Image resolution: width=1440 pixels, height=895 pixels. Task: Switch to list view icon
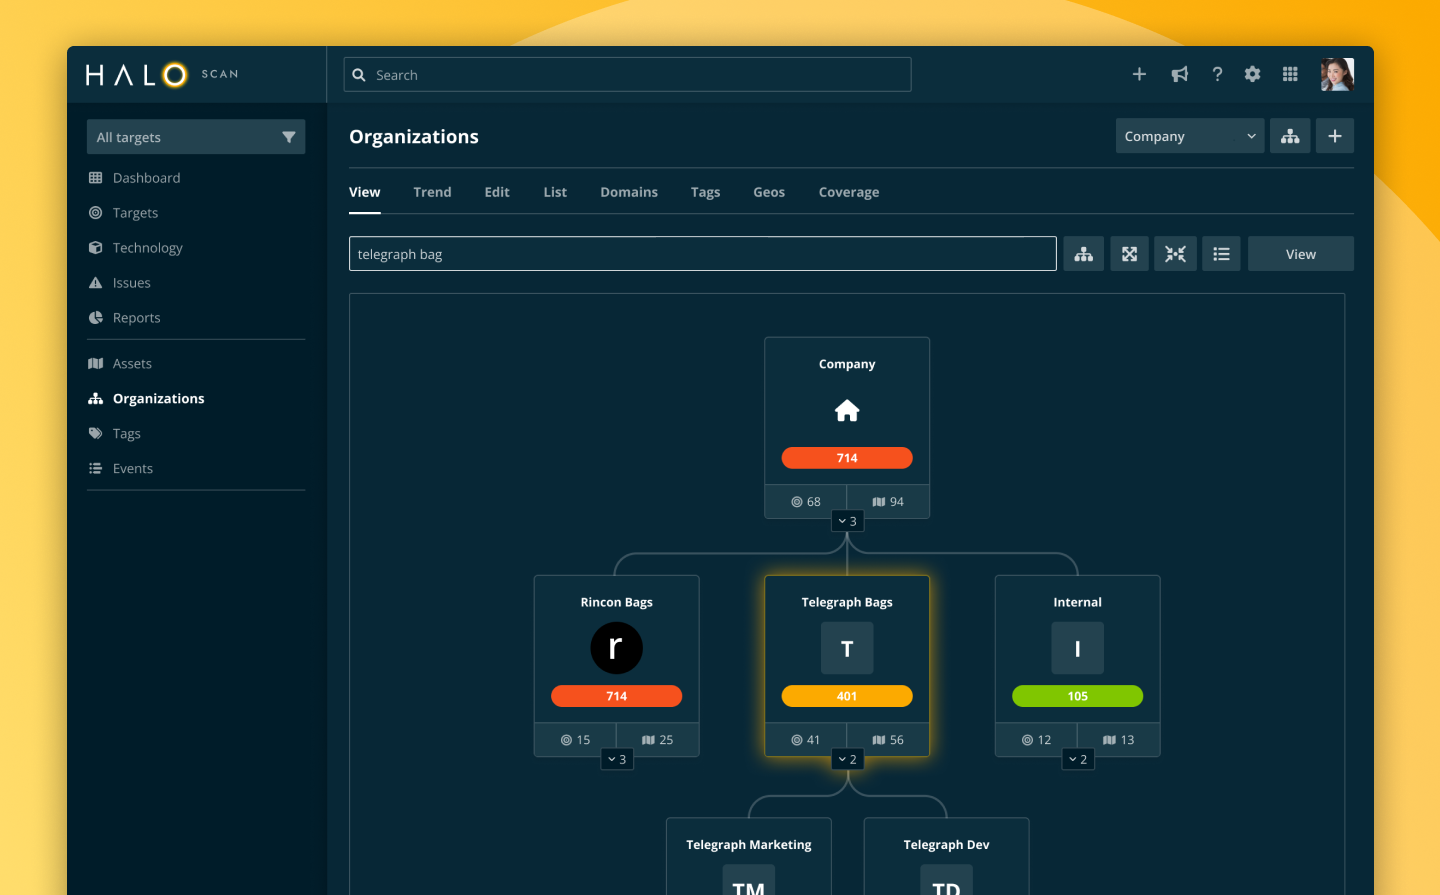click(x=1222, y=254)
